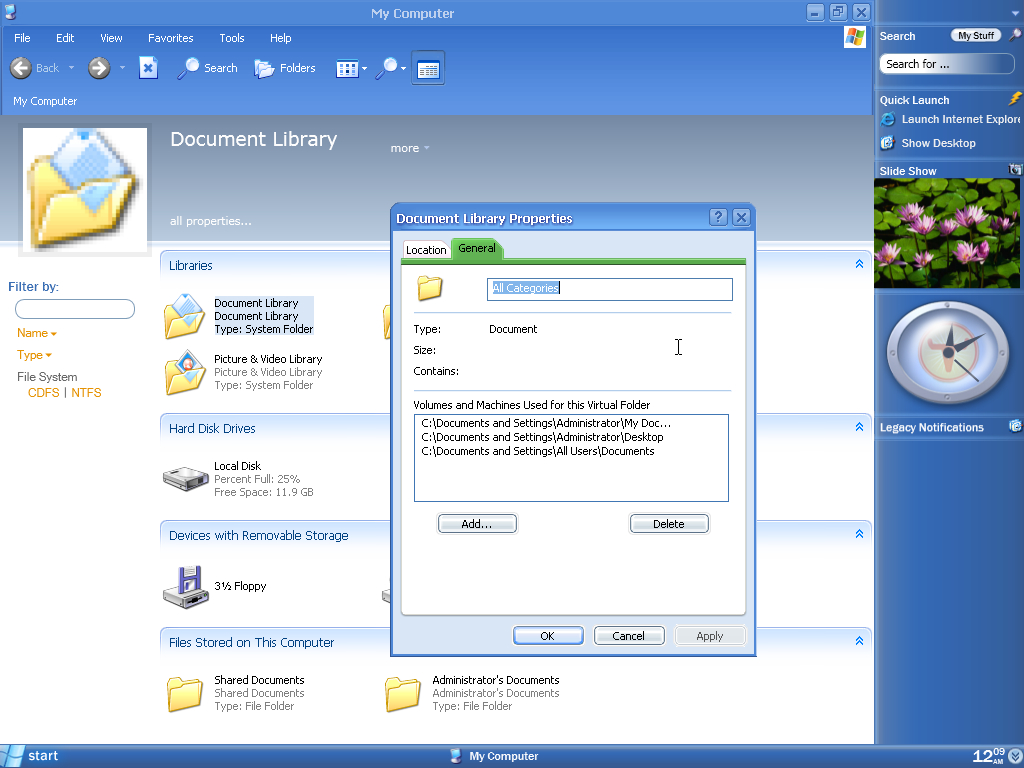The width and height of the screenshot is (1024, 768).
Task: Expand the Name filter dropdown
Action: (37, 333)
